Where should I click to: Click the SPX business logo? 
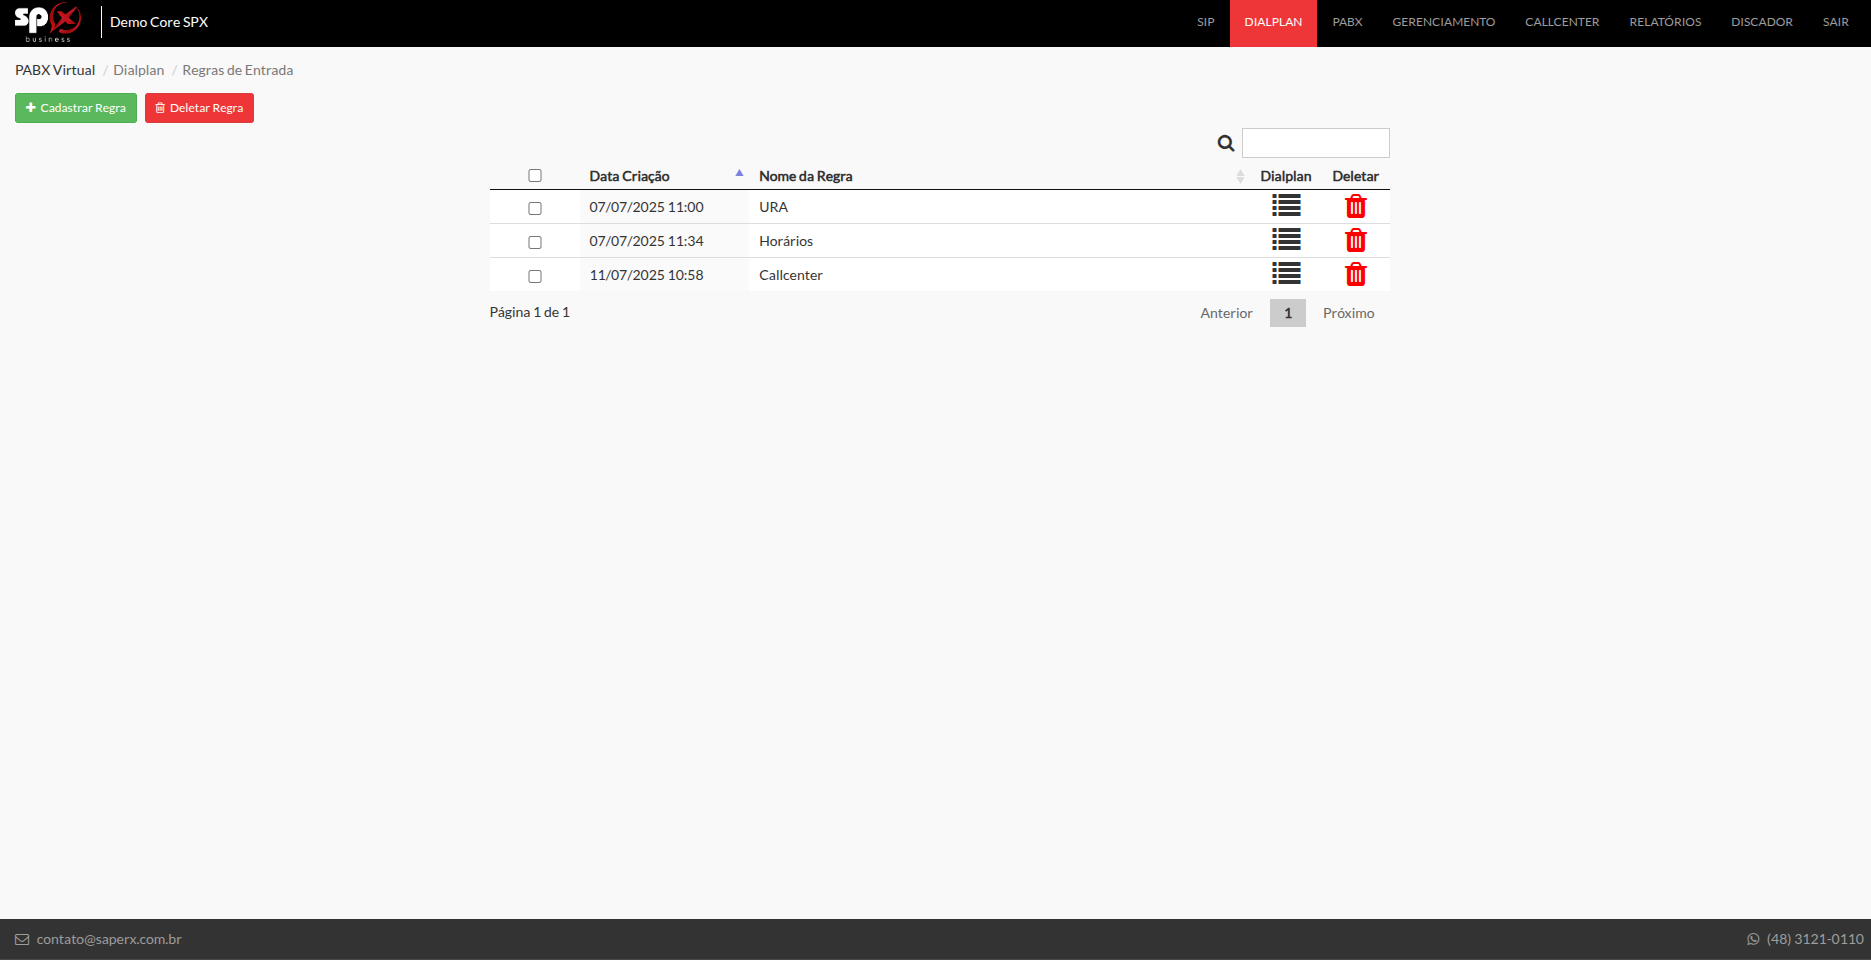click(x=48, y=22)
